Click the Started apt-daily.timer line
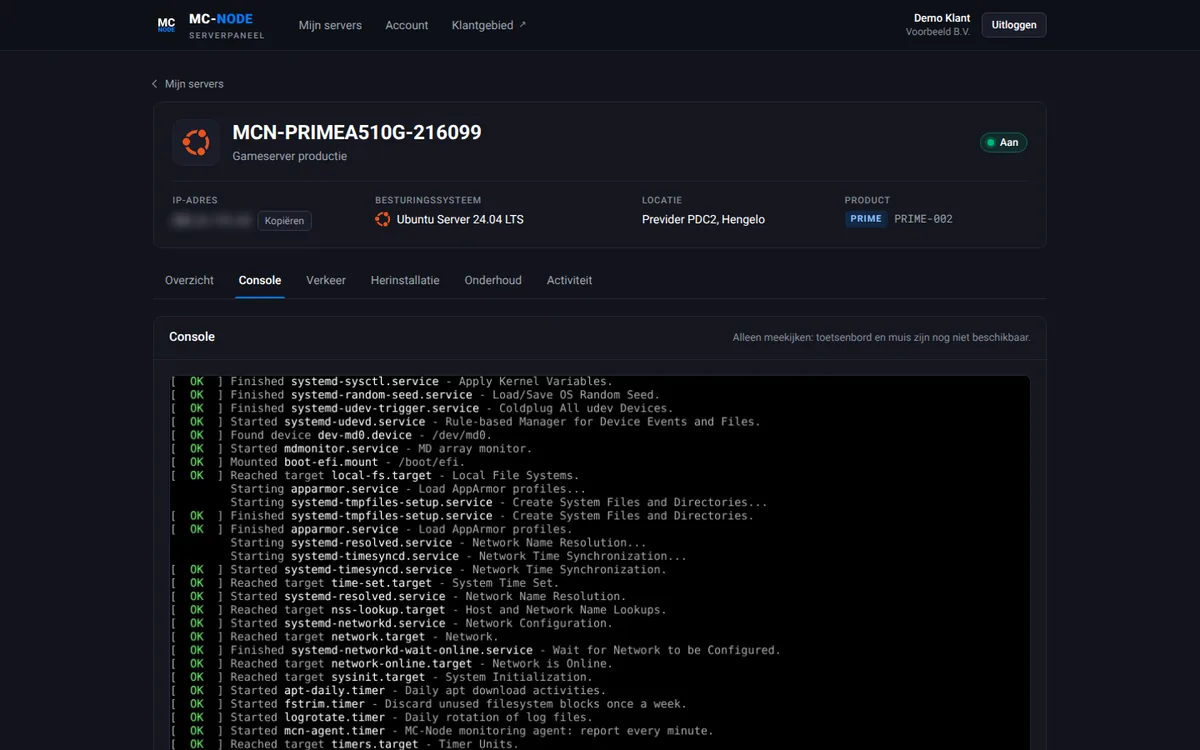The image size is (1200, 750). 388,691
